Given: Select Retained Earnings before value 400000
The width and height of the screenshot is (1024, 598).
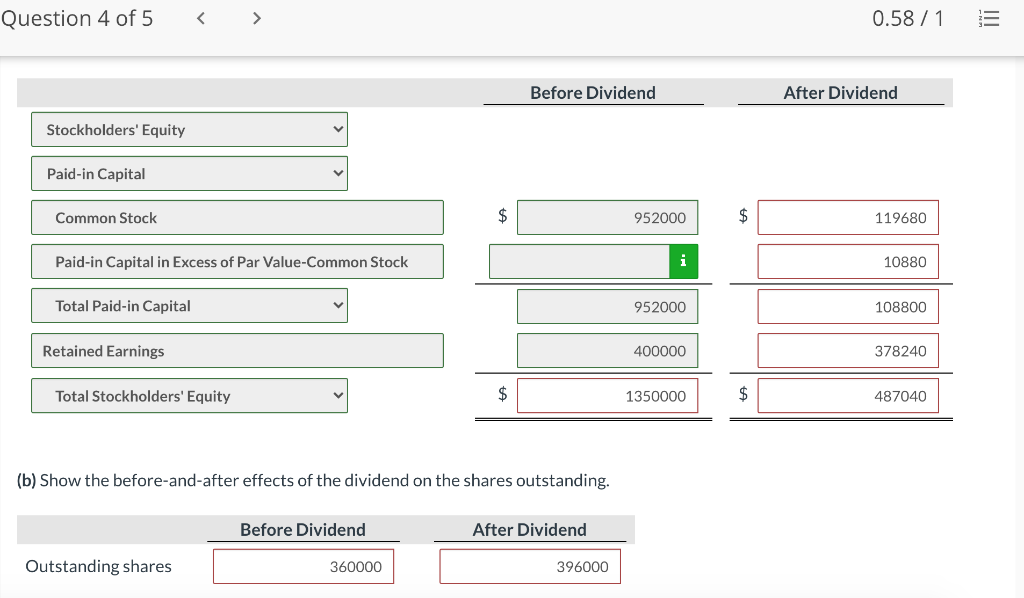Looking at the screenshot, I should [x=607, y=351].
